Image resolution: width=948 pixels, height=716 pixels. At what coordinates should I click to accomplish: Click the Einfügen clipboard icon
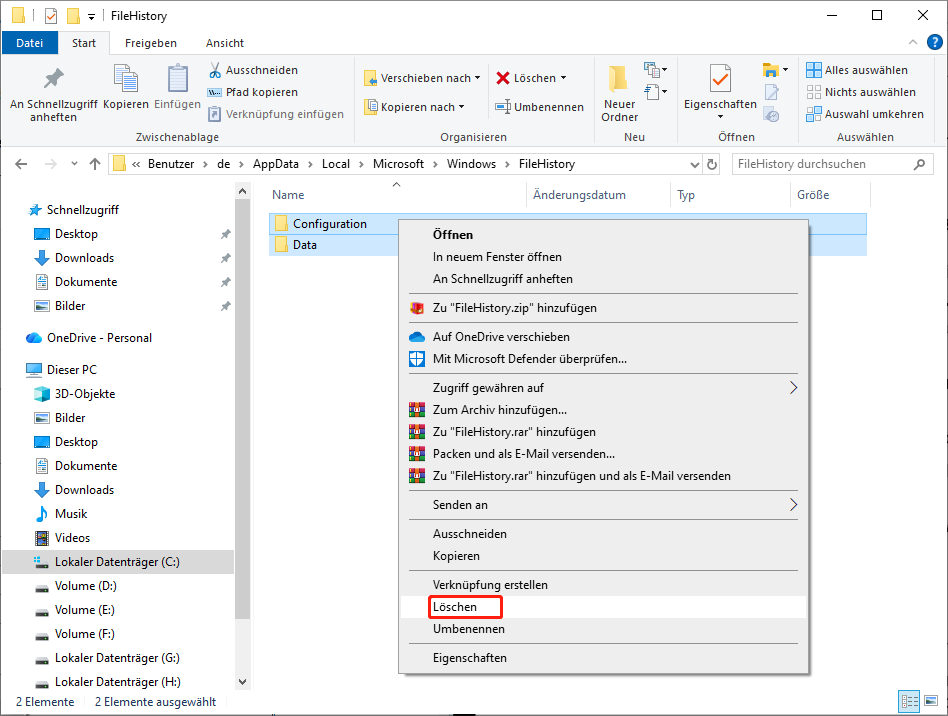click(177, 79)
